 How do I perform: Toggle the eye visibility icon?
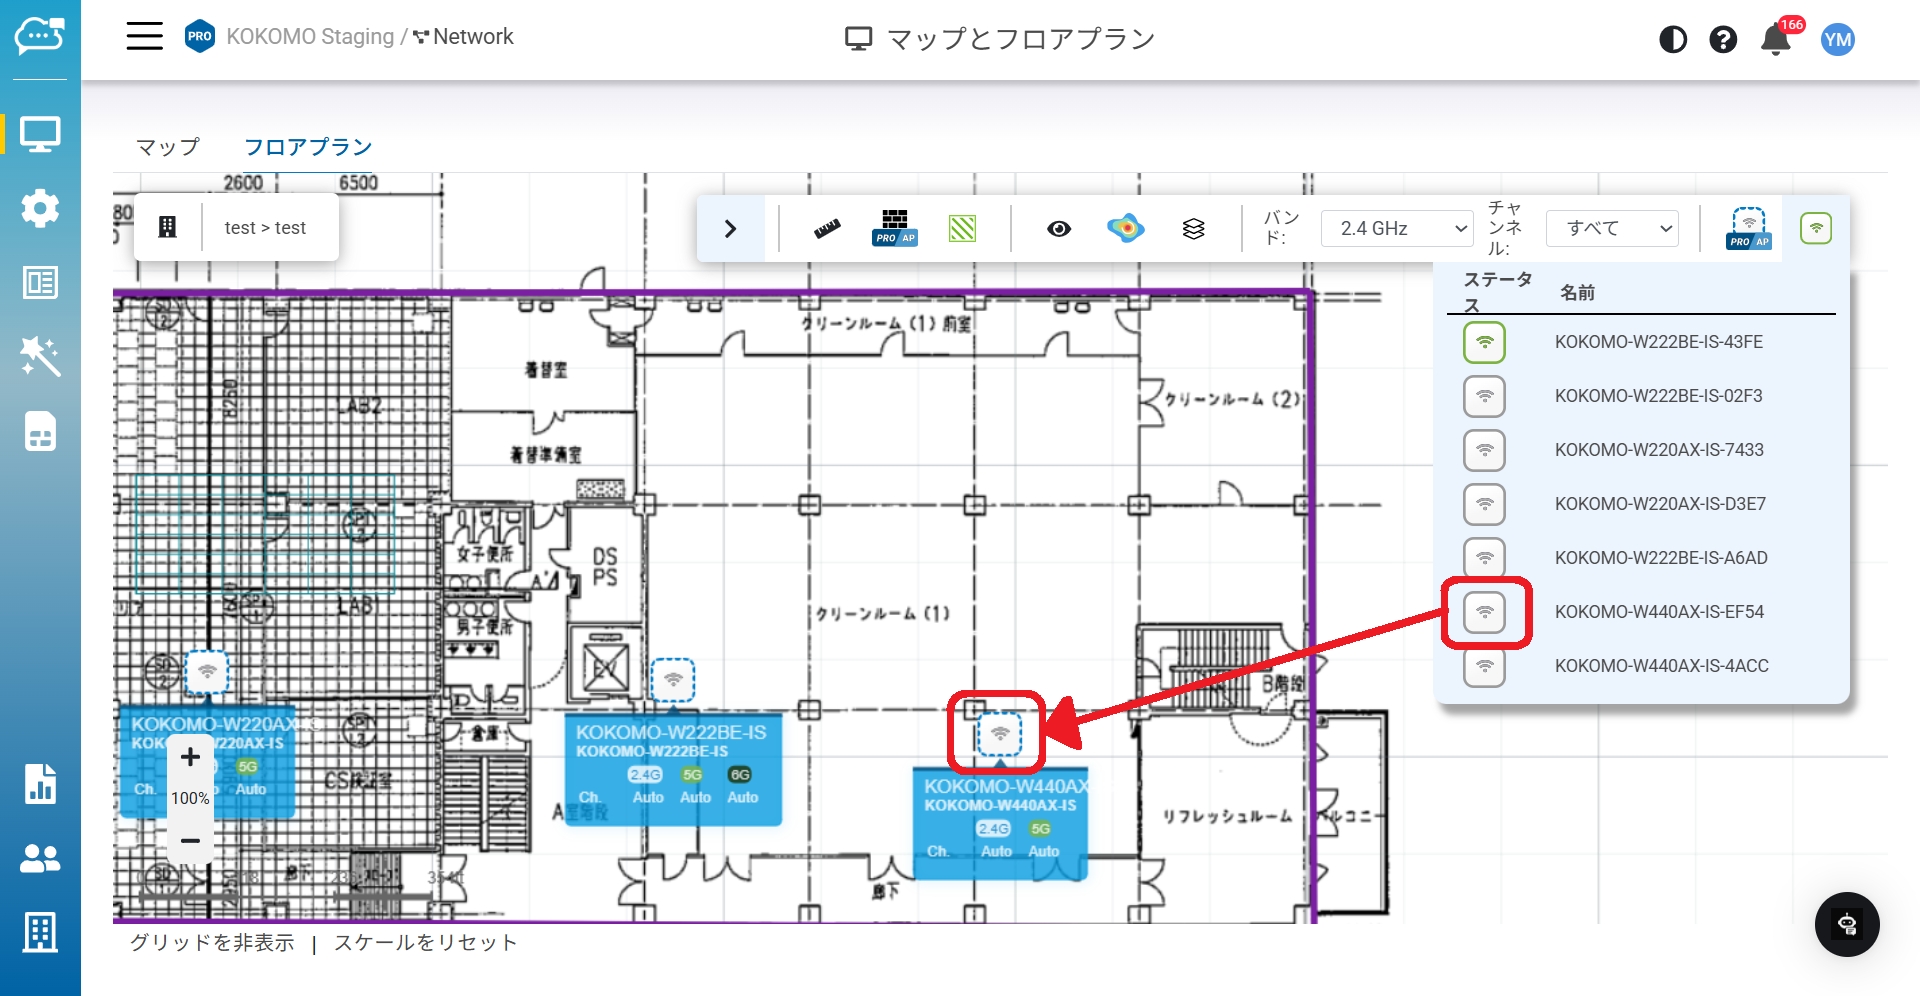click(1059, 229)
